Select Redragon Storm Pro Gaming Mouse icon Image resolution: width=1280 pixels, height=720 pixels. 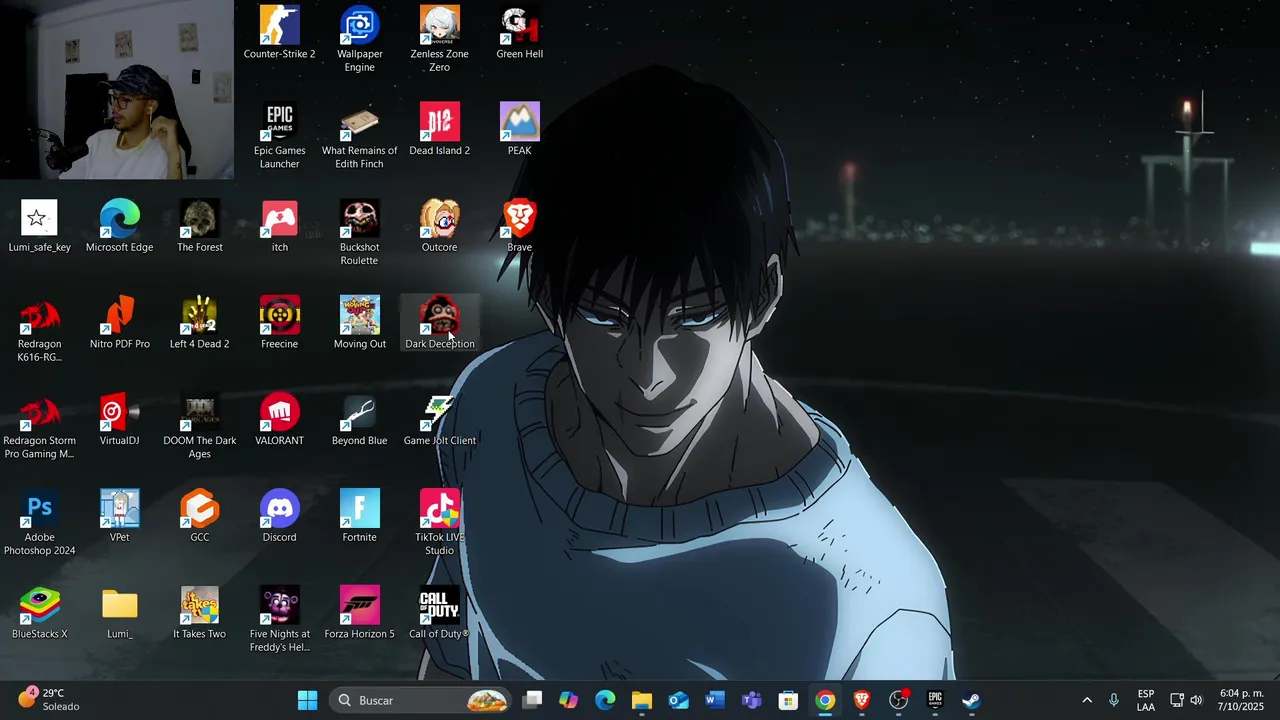tap(39, 426)
